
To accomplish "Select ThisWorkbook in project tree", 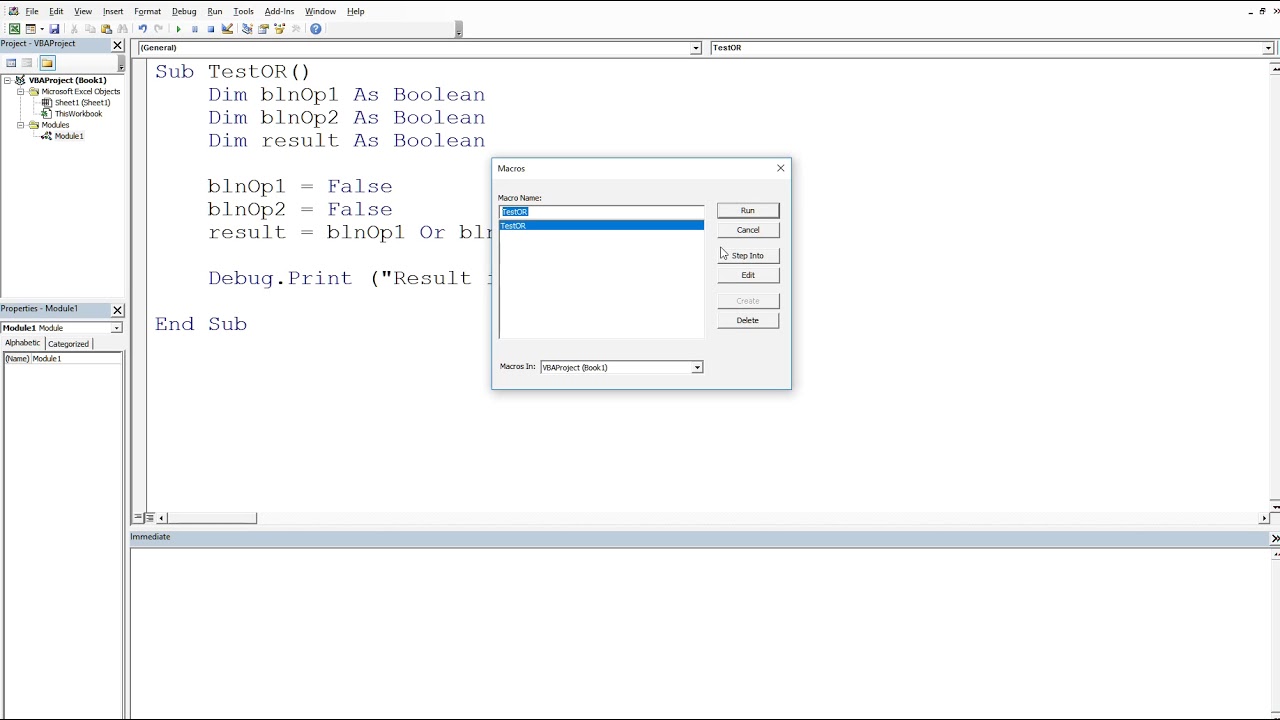I will 78,114.
